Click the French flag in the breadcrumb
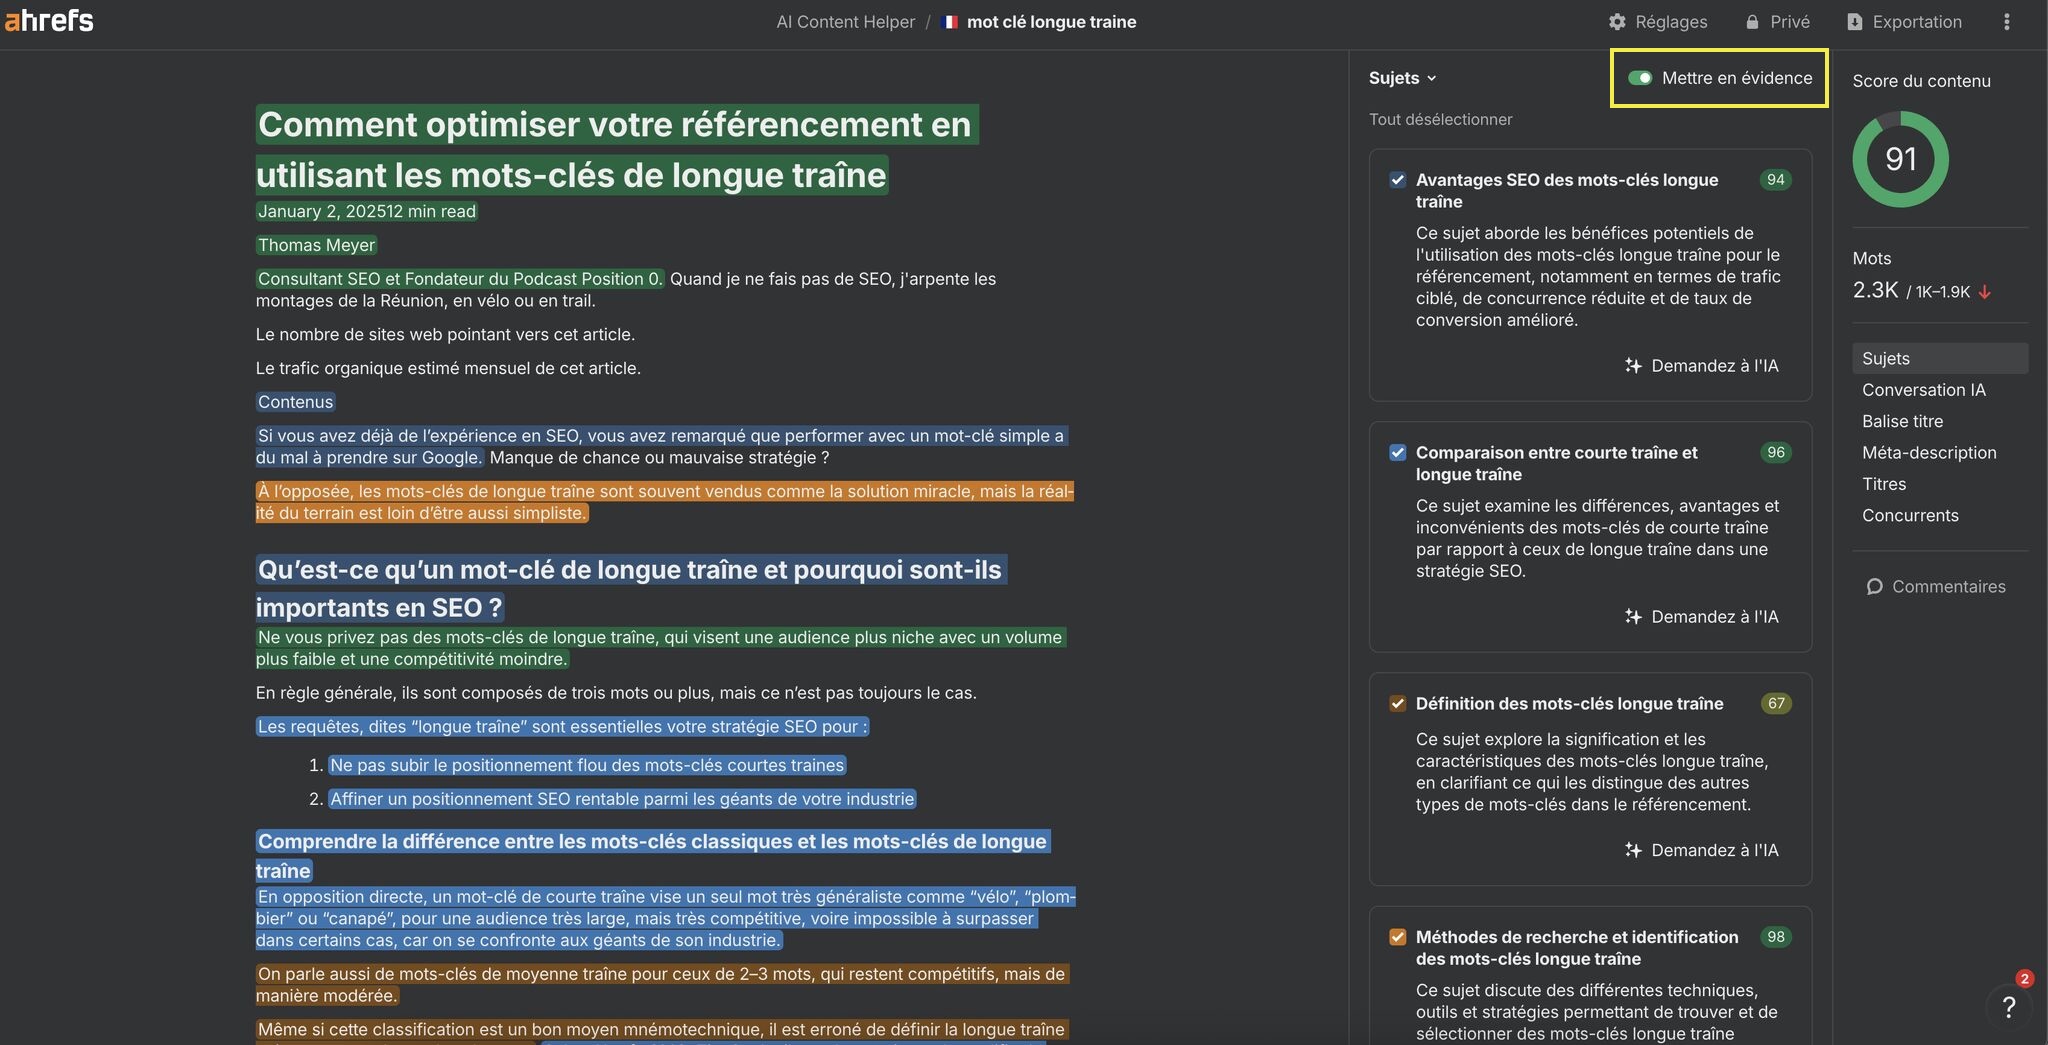This screenshot has height=1045, width=2048. click(950, 21)
